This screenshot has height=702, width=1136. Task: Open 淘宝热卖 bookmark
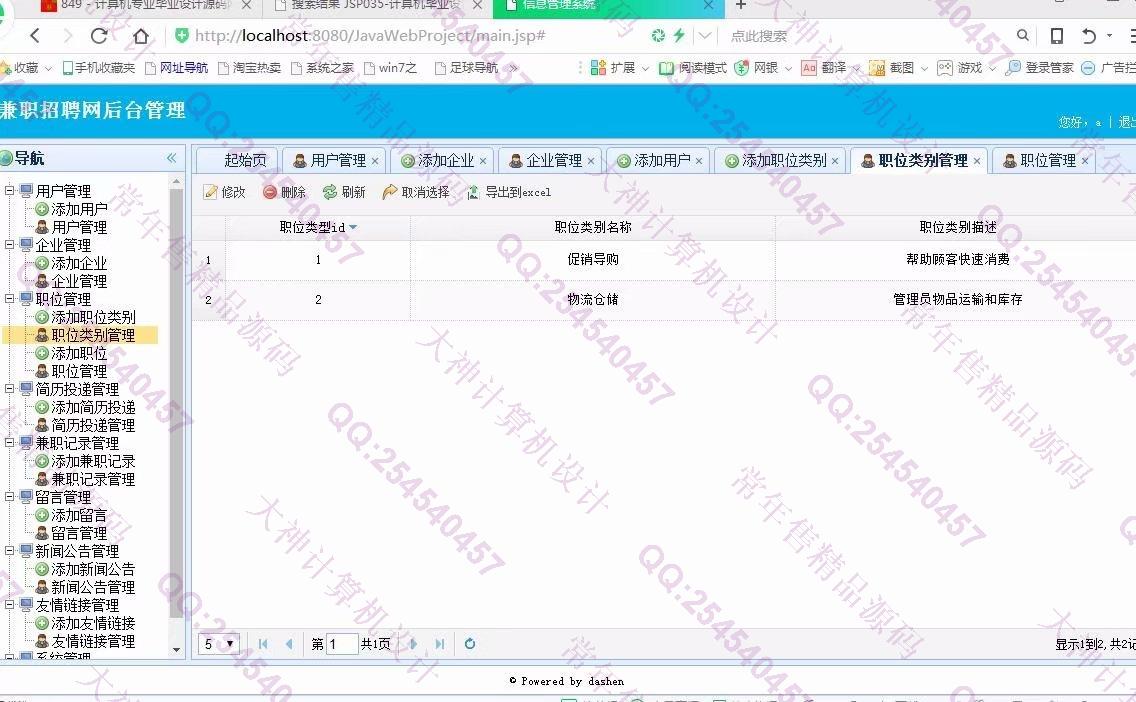click(249, 67)
